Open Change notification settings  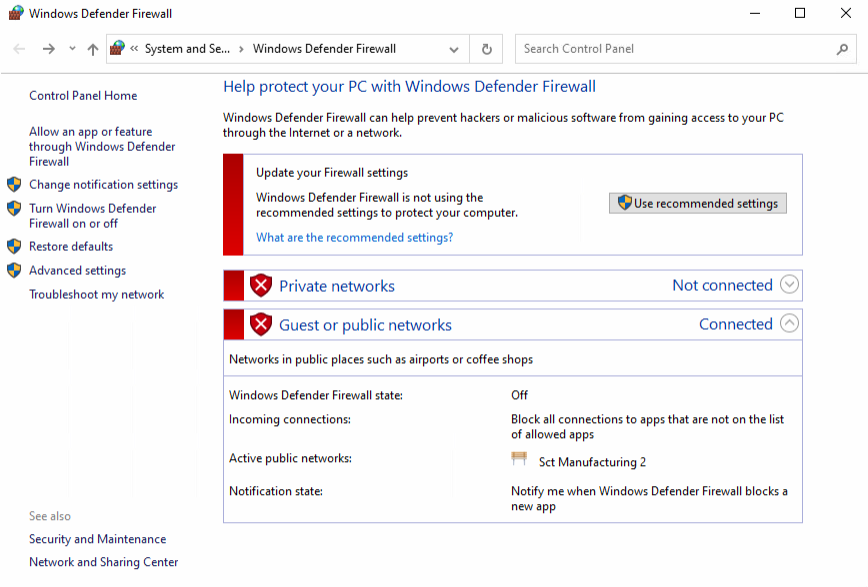pos(104,184)
